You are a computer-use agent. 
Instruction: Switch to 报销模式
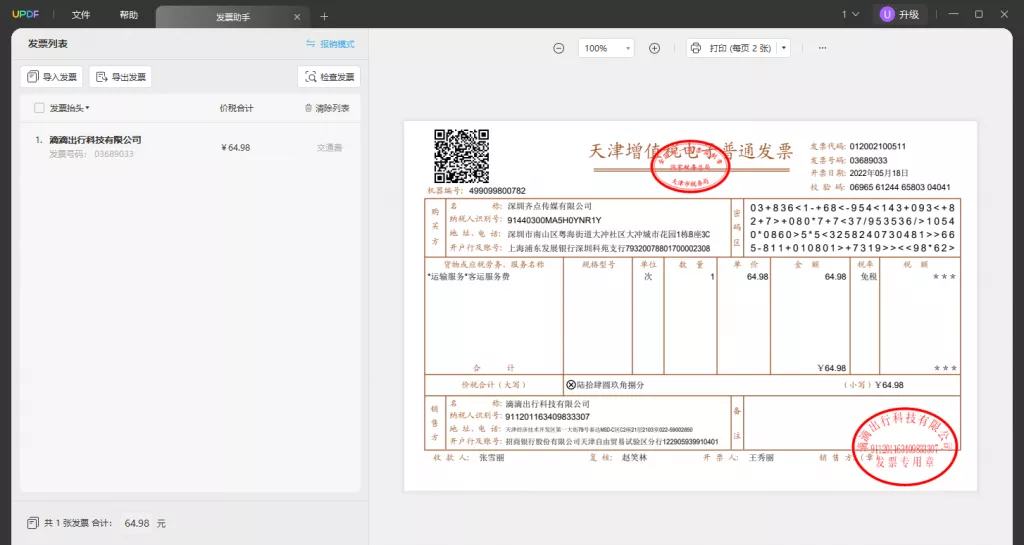click(330, 44)
